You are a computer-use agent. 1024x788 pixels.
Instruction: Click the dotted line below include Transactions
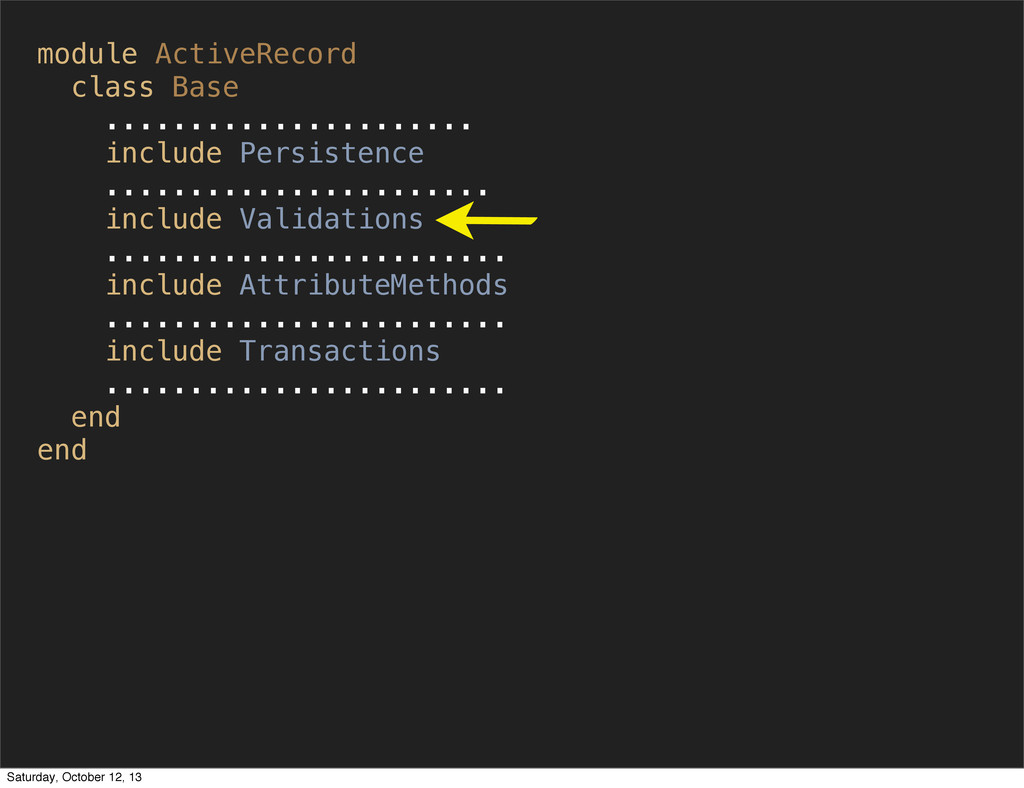pos(306,390)
